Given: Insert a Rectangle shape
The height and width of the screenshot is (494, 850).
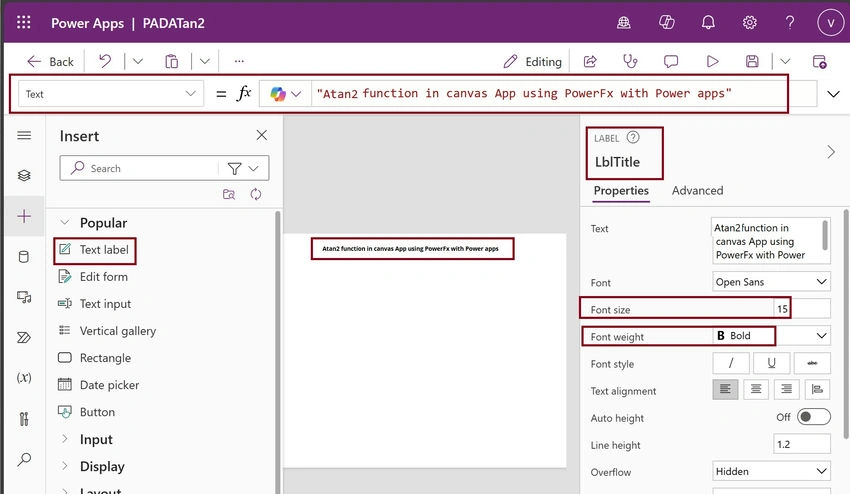Looking at the screenshot, I should tap(94, 358).
